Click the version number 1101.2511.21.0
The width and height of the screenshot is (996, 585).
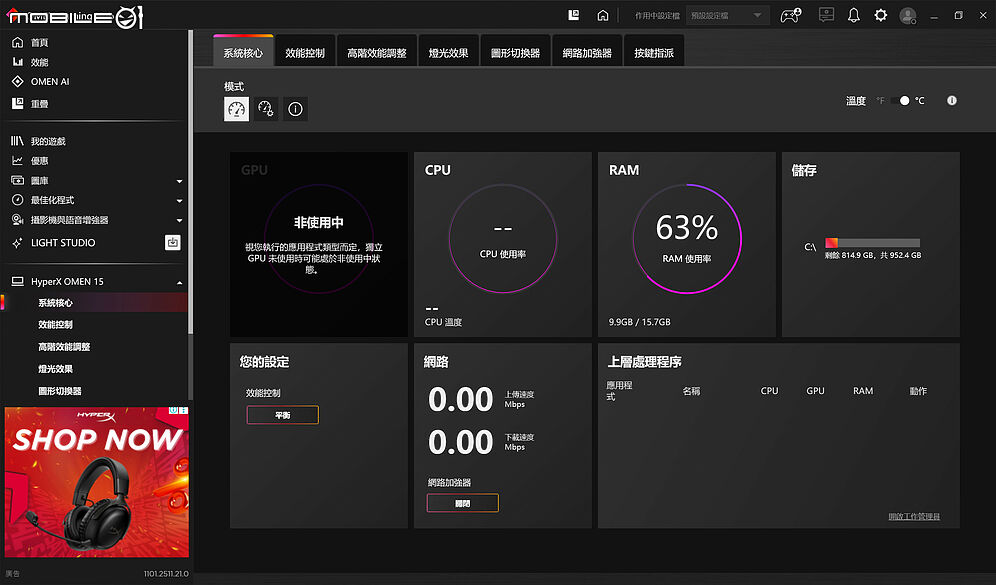click(166, 574)
